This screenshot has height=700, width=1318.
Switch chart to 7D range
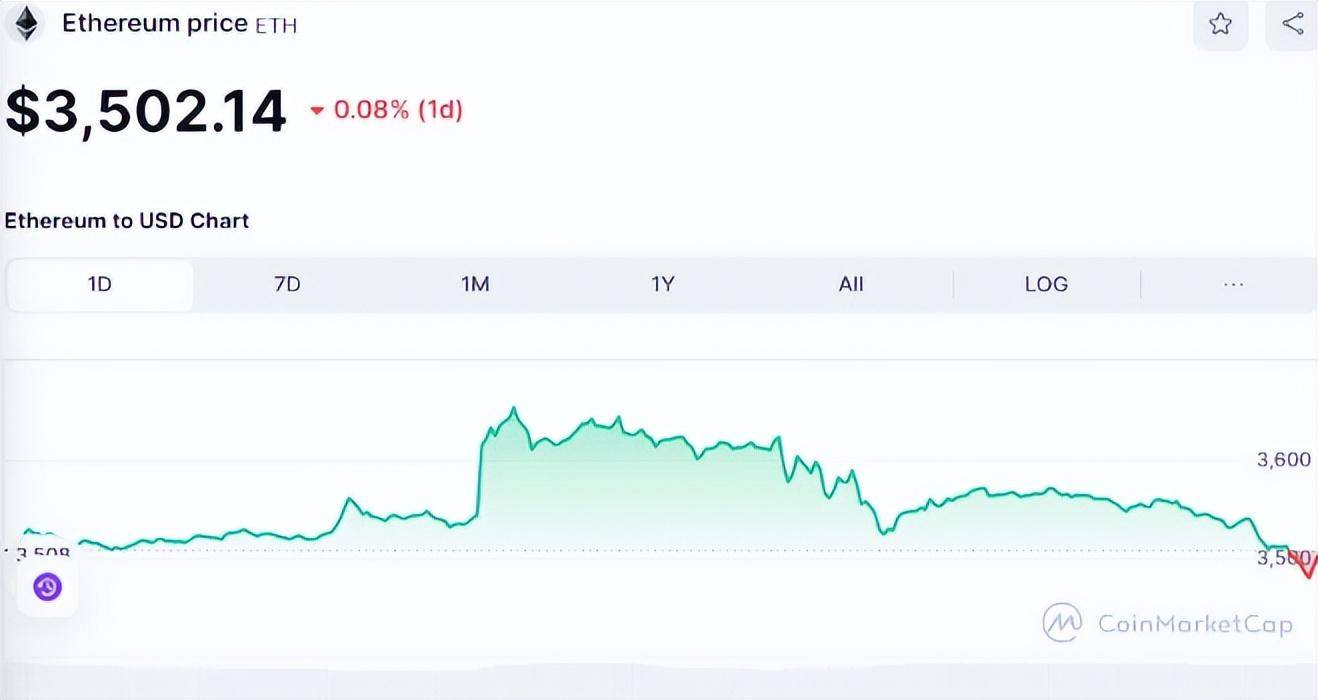coord(287,284)
